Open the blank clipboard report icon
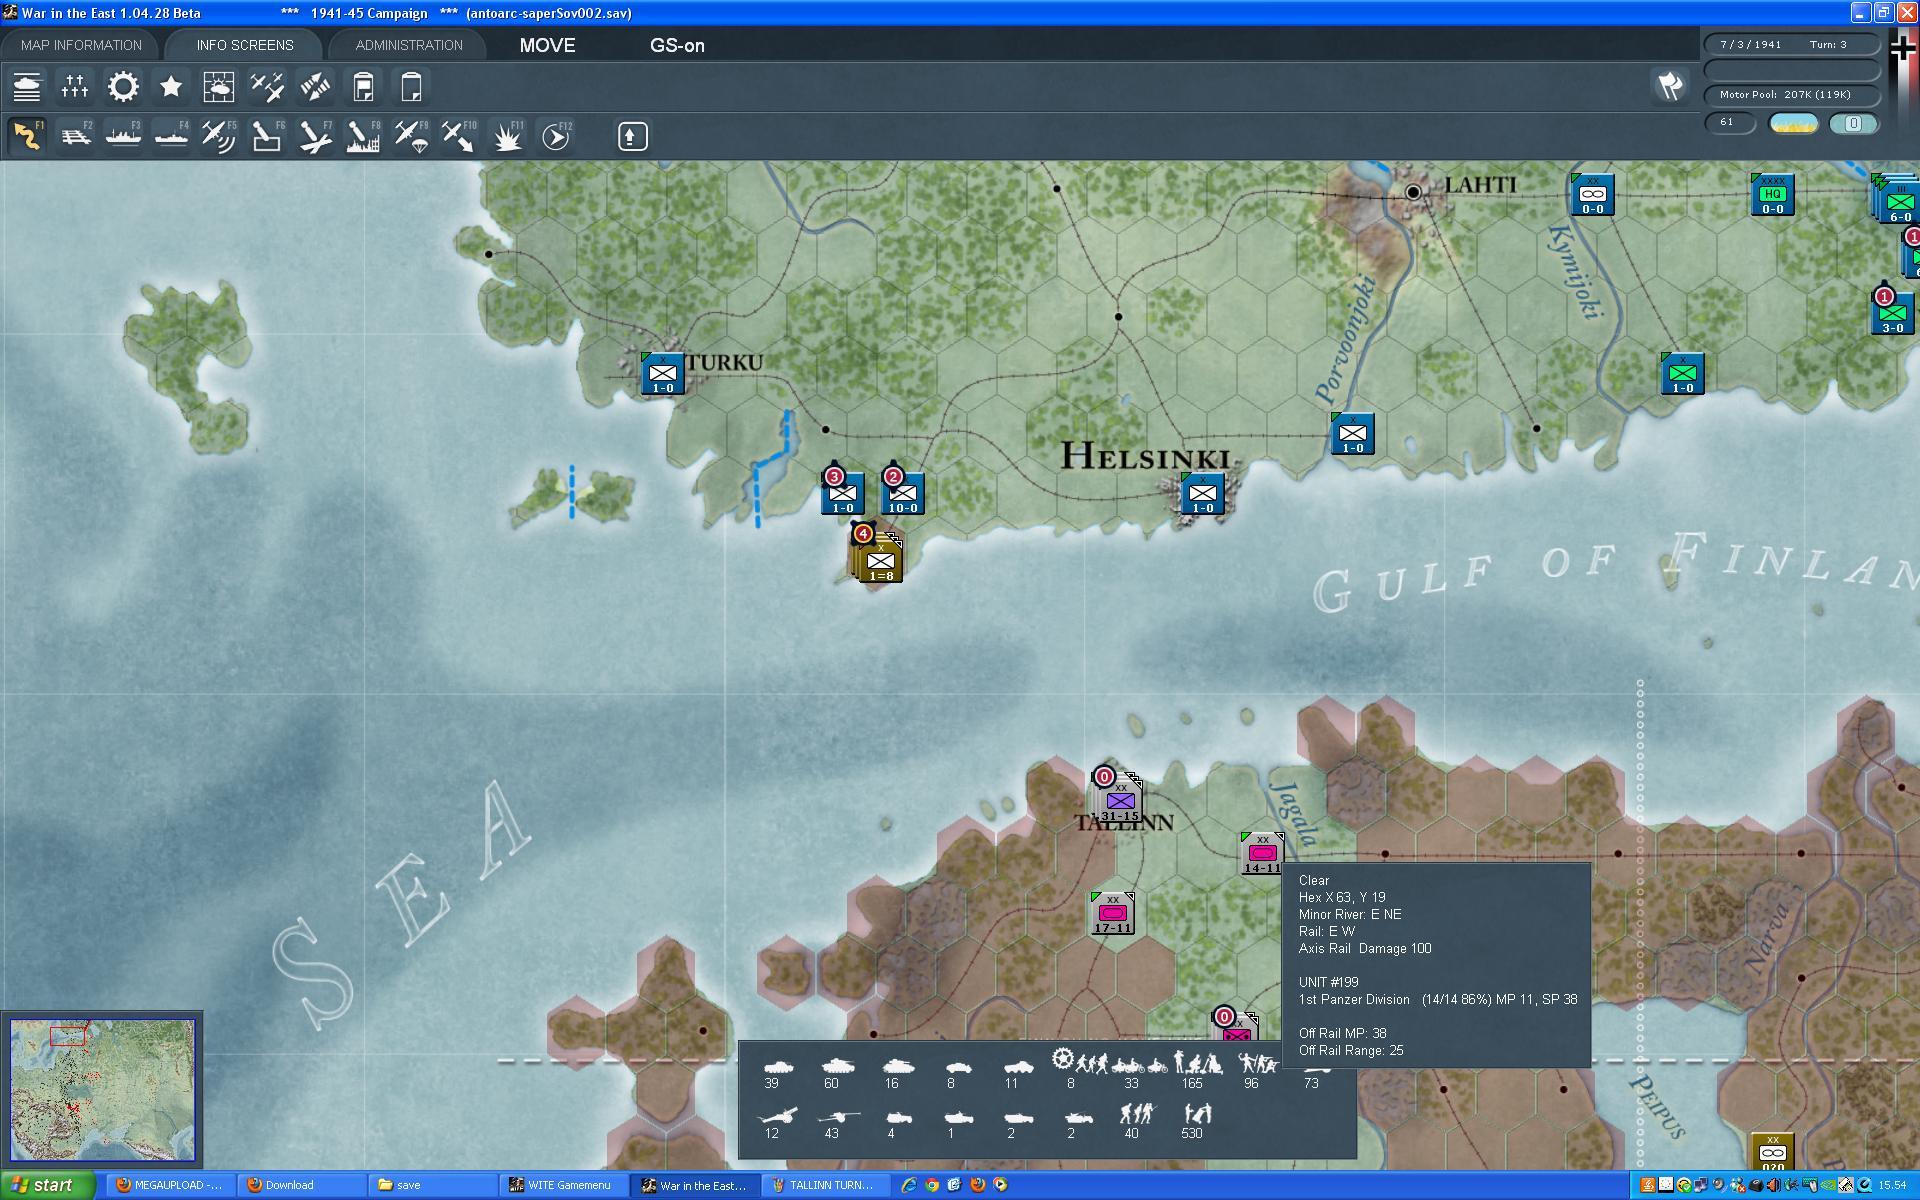 click(x=411, y=87)
